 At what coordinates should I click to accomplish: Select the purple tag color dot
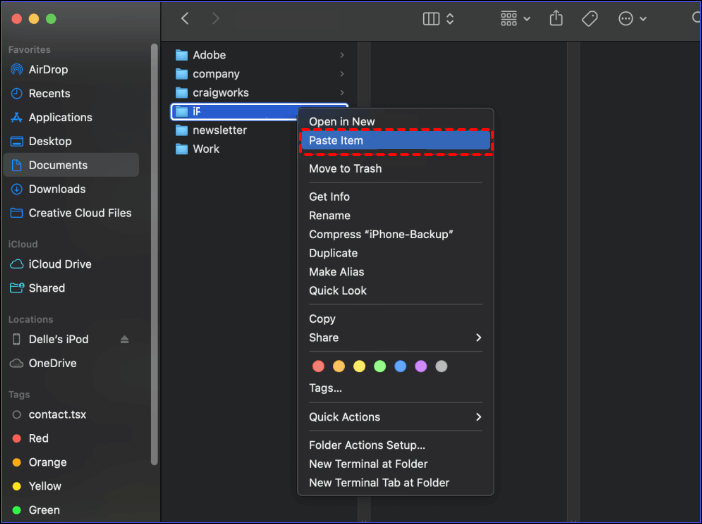click(421, 367)
